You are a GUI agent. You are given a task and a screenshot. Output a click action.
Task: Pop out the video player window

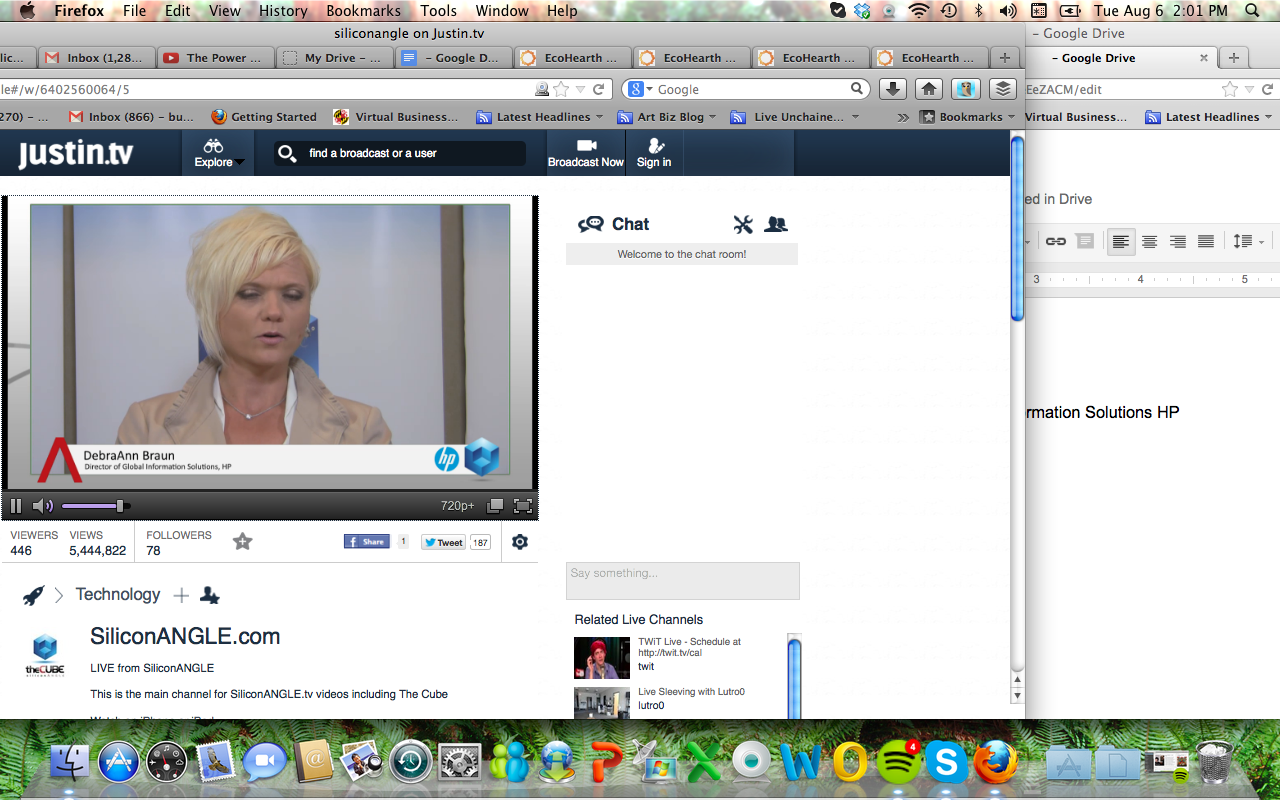[495, 506]
